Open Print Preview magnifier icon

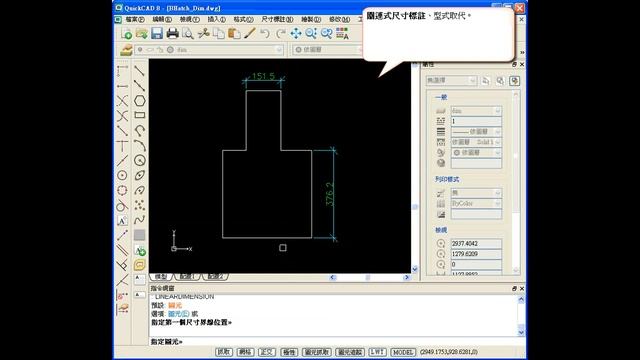(187, 33)
